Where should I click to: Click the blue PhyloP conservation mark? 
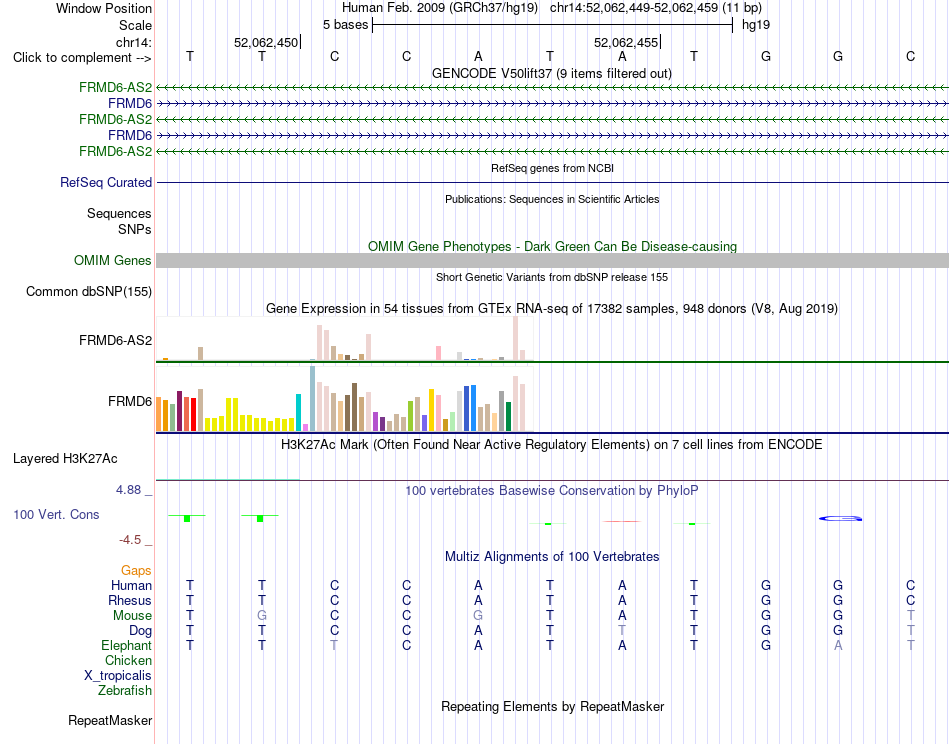tap(840, 519)
